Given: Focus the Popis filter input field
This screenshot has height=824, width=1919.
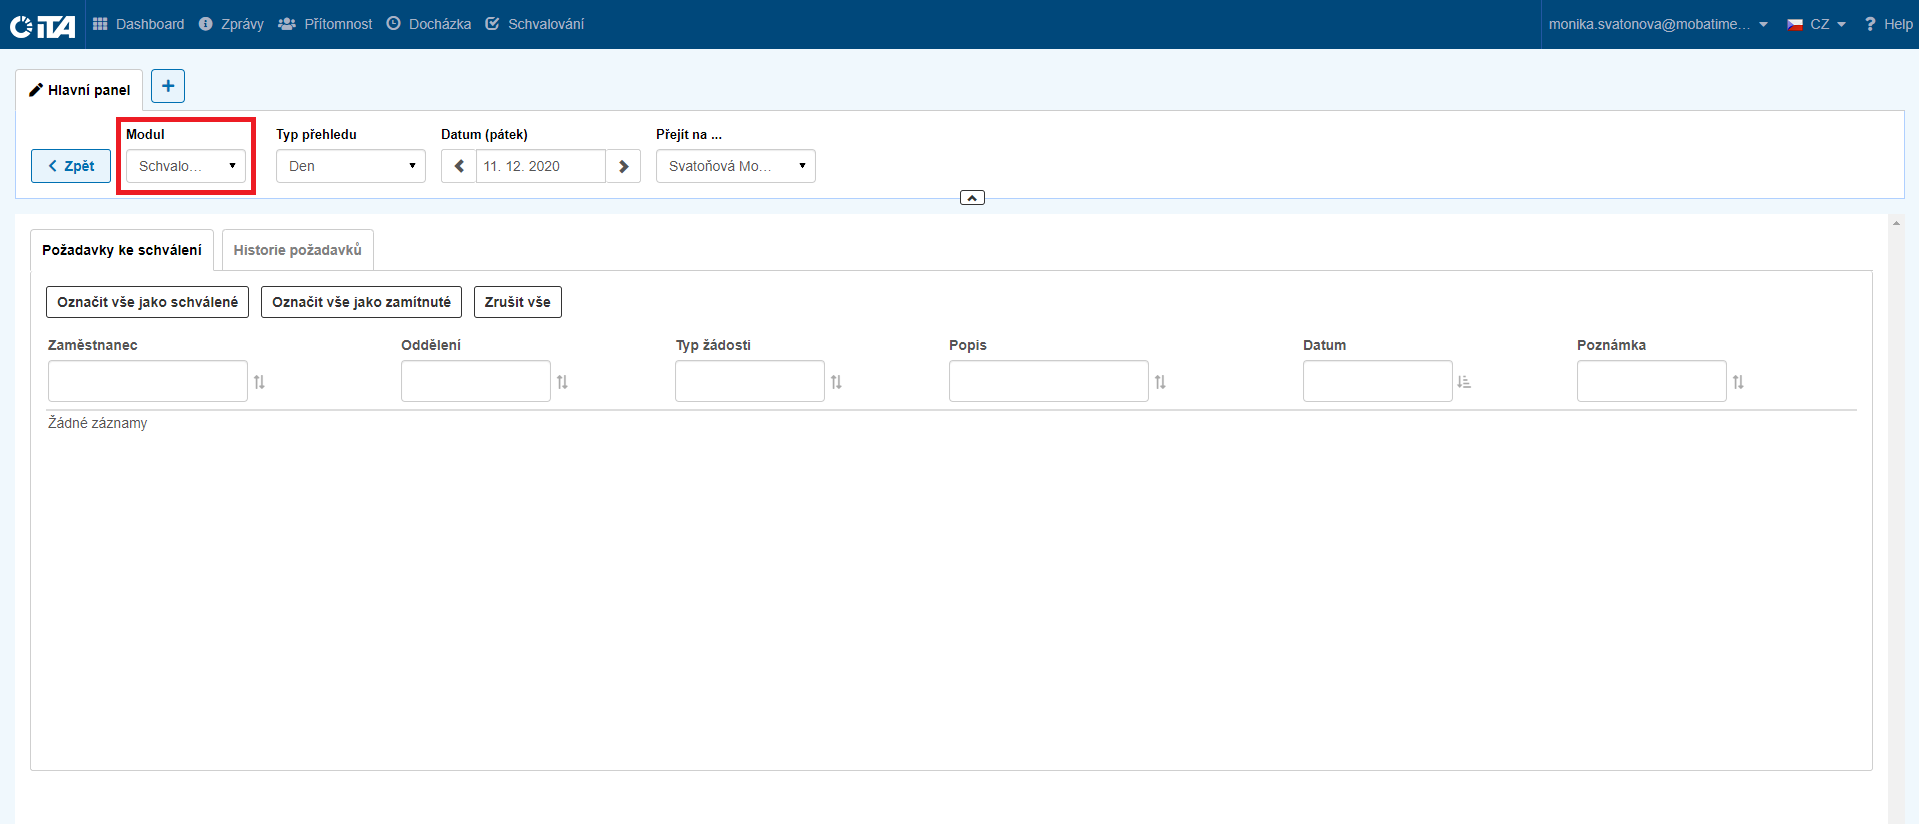Looking at the screenshot, I should coord(1048,381).
